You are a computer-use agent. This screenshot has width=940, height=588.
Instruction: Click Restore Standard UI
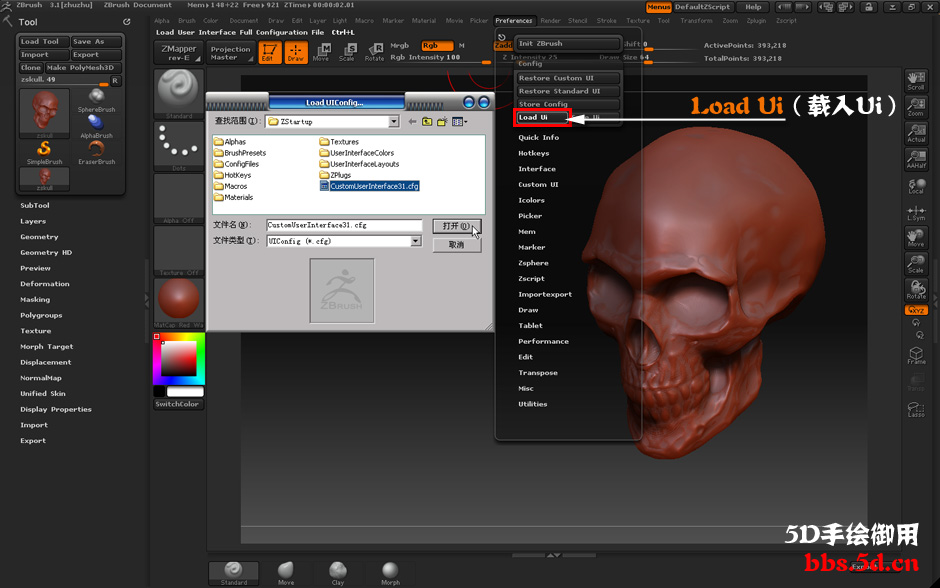[568, 91]
